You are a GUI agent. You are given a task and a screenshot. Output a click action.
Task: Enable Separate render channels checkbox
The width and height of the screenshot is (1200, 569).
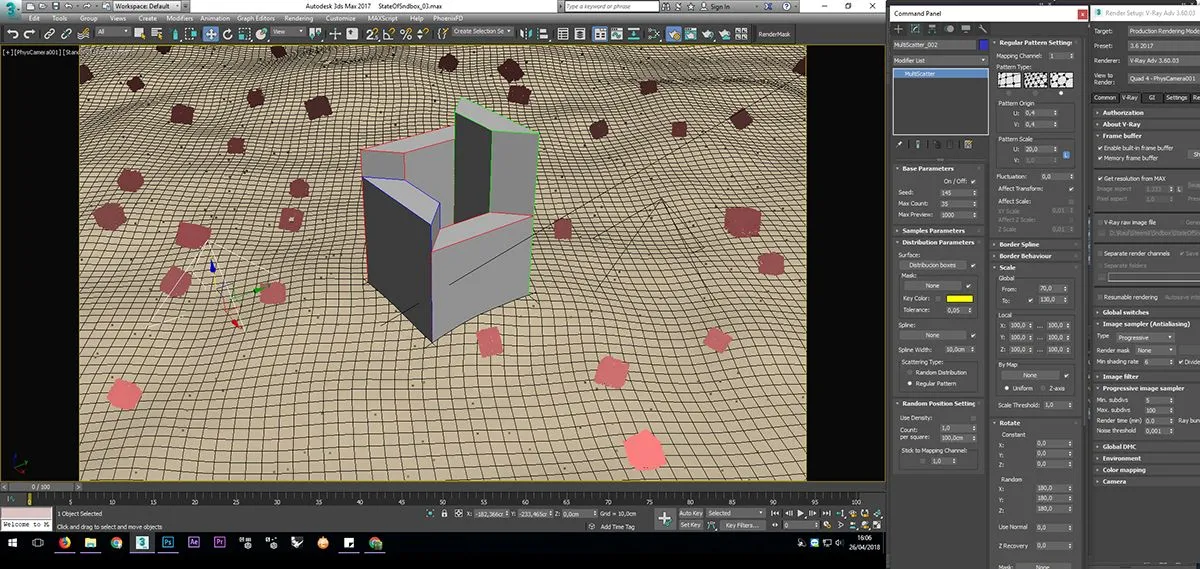click(x=1098, y=253)
